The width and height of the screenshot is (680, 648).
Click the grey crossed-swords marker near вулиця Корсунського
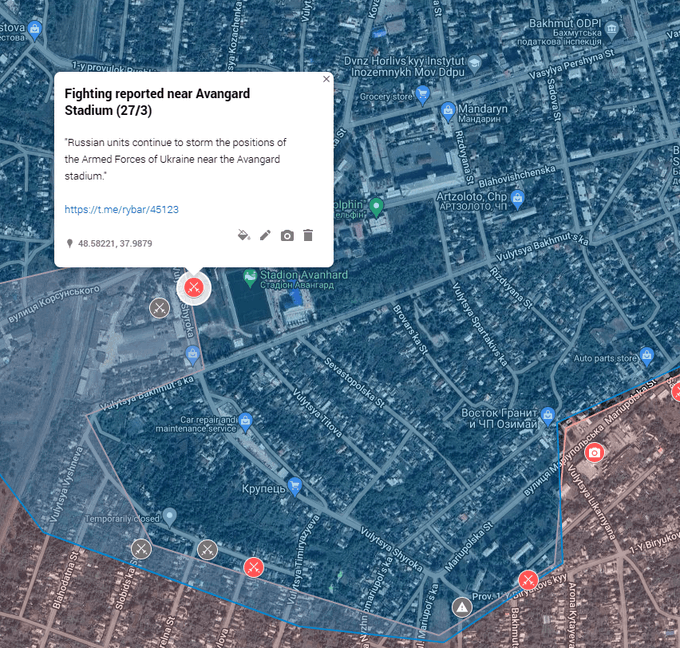(x=158, y=307)
